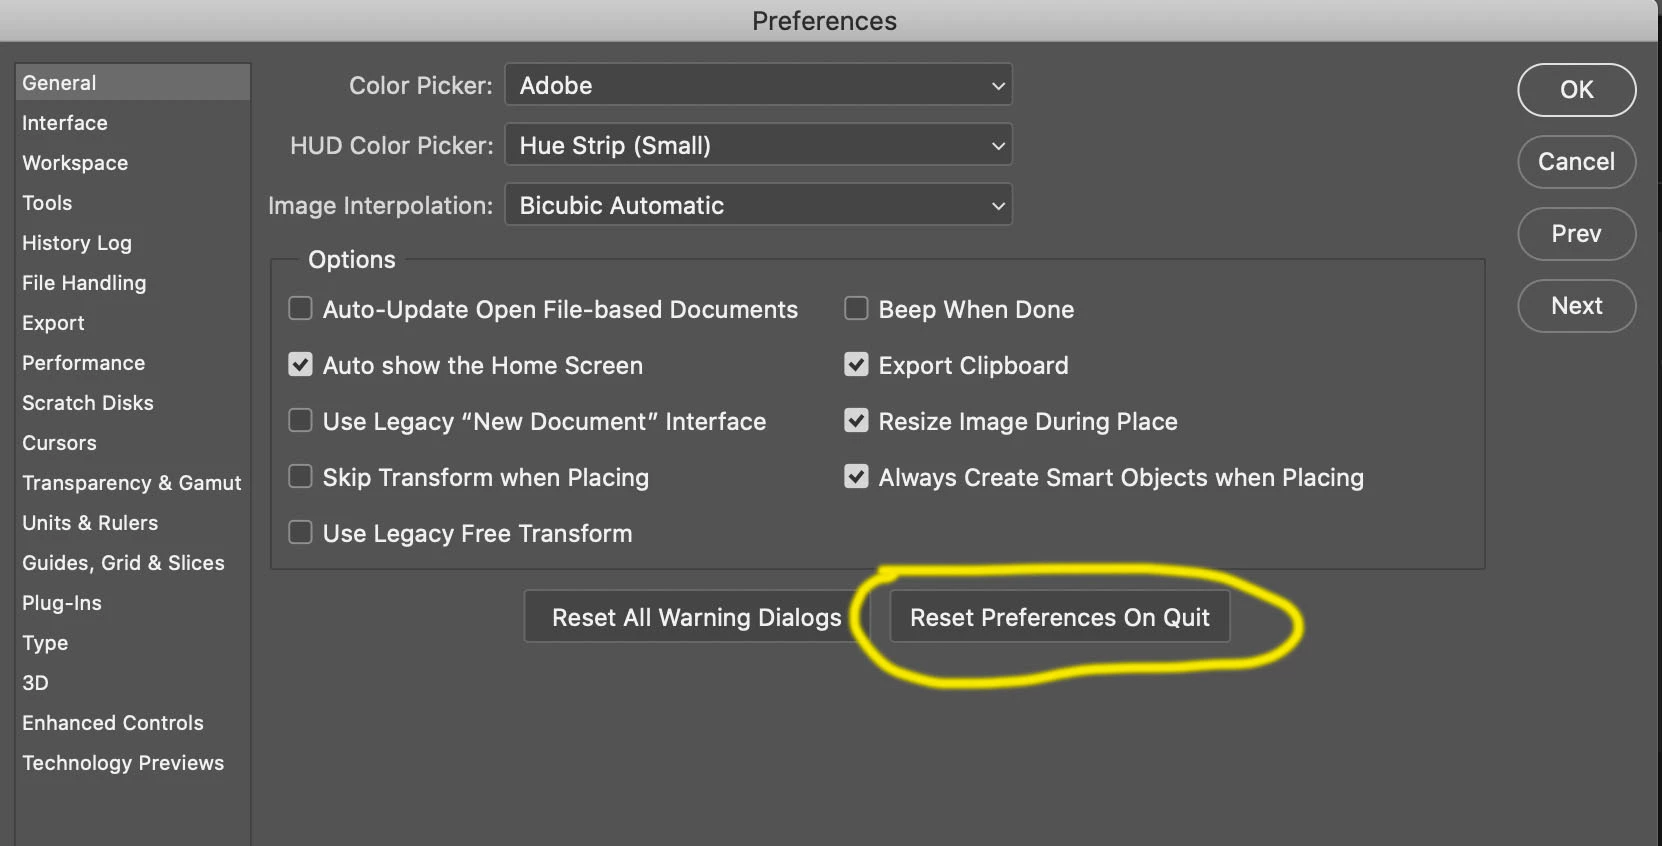Disable Resize Image During Place
This screenshot has height=846, width=1662.
[856, 420]
